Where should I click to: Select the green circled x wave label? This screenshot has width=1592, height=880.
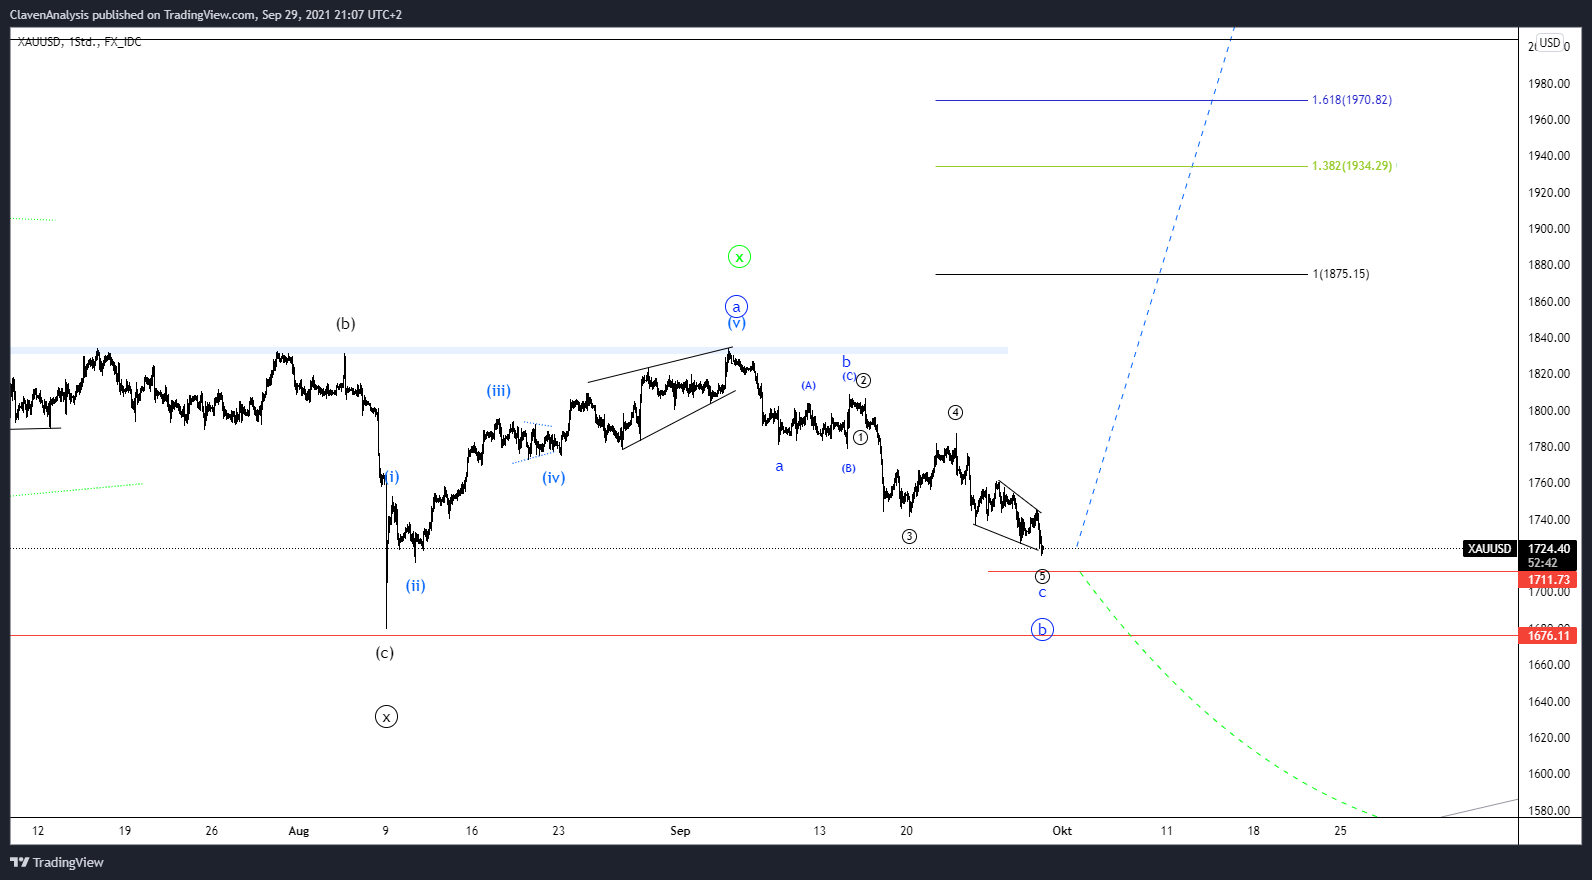pyautogui.click(x=739, y=257)
